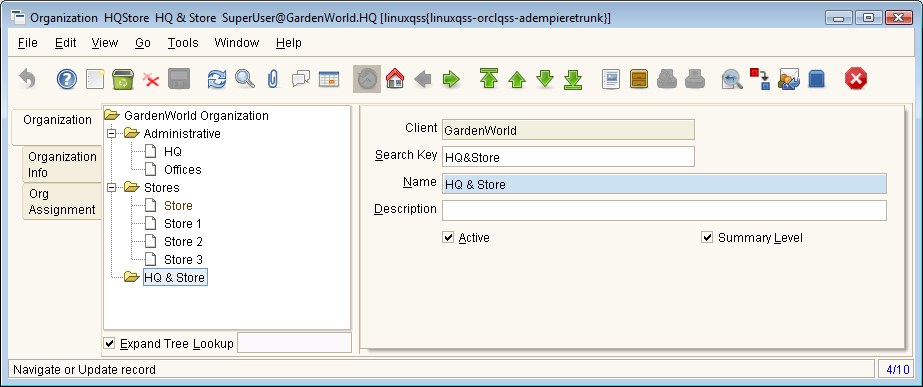This screenshot has width=923, height=387.
Task: Go to the next record with down arrow
Action: point(545,78)
